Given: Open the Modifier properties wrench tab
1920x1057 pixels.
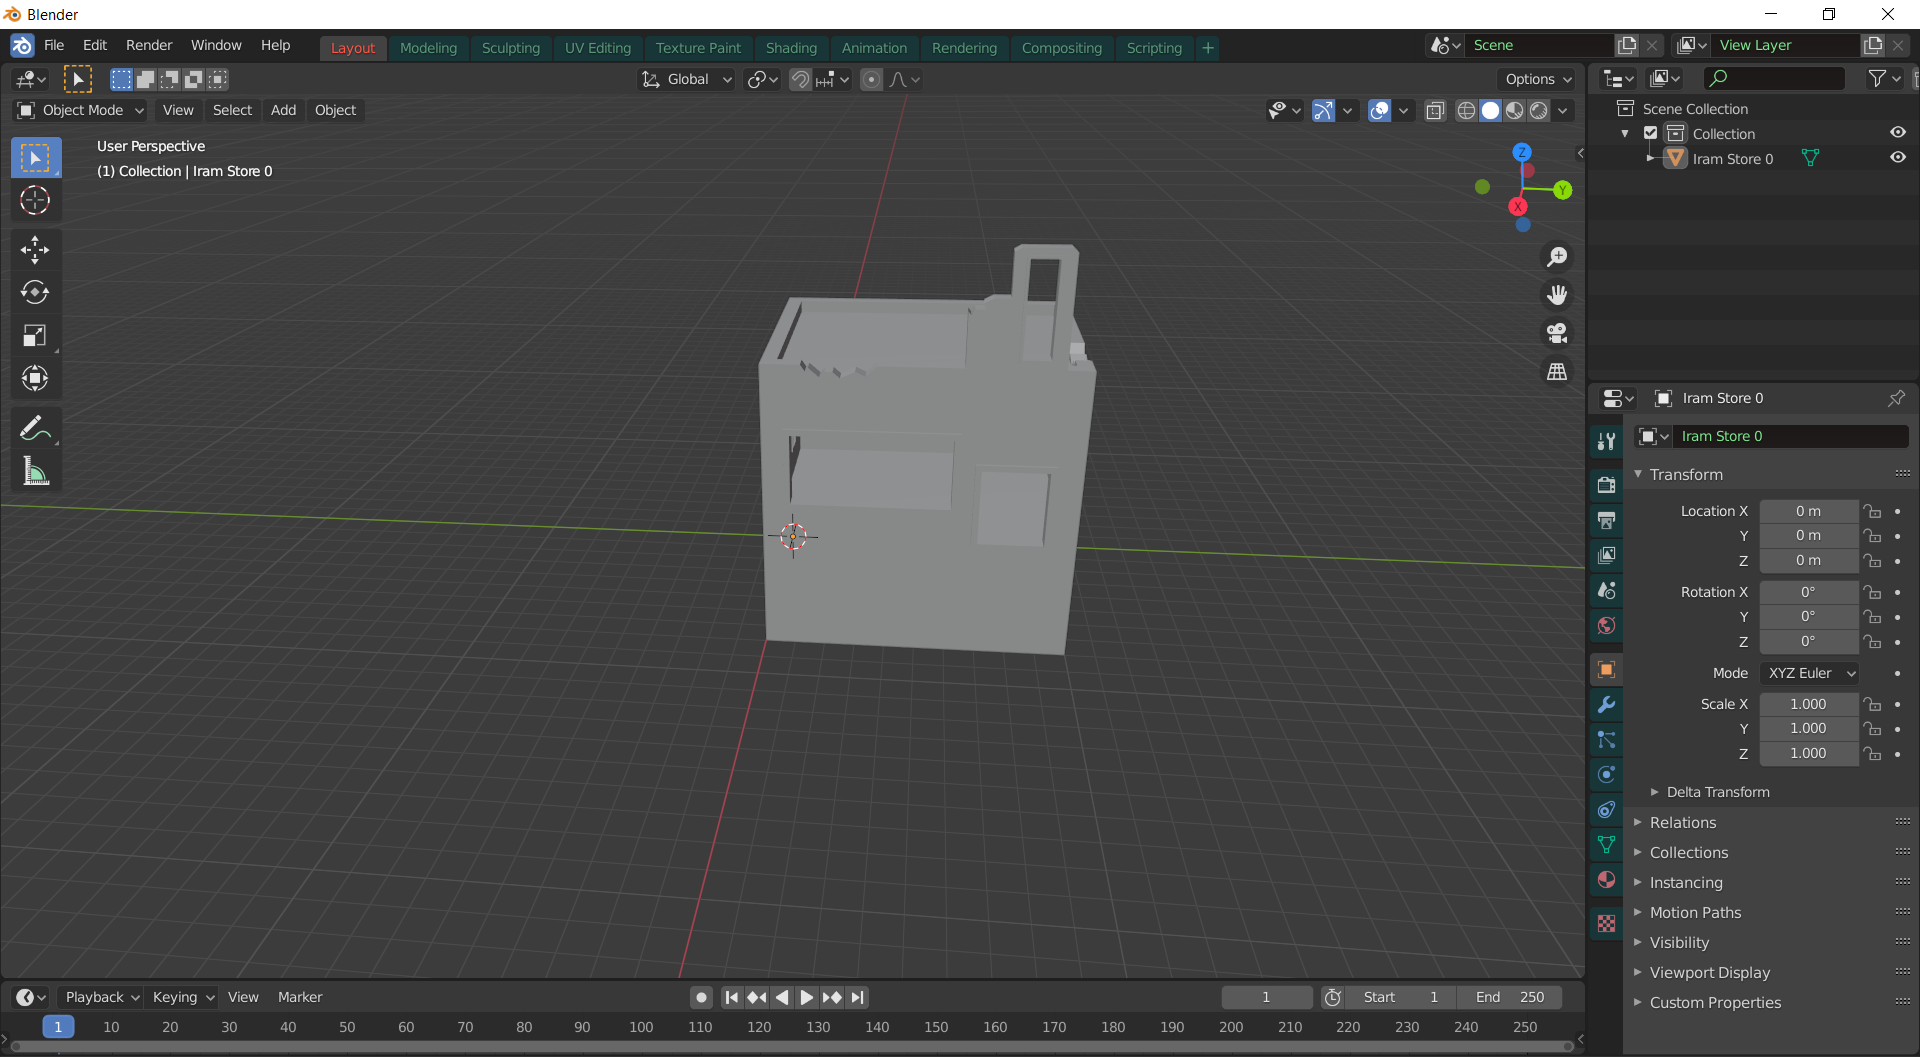Looking at the screenshot, I should pos(1607,705).
